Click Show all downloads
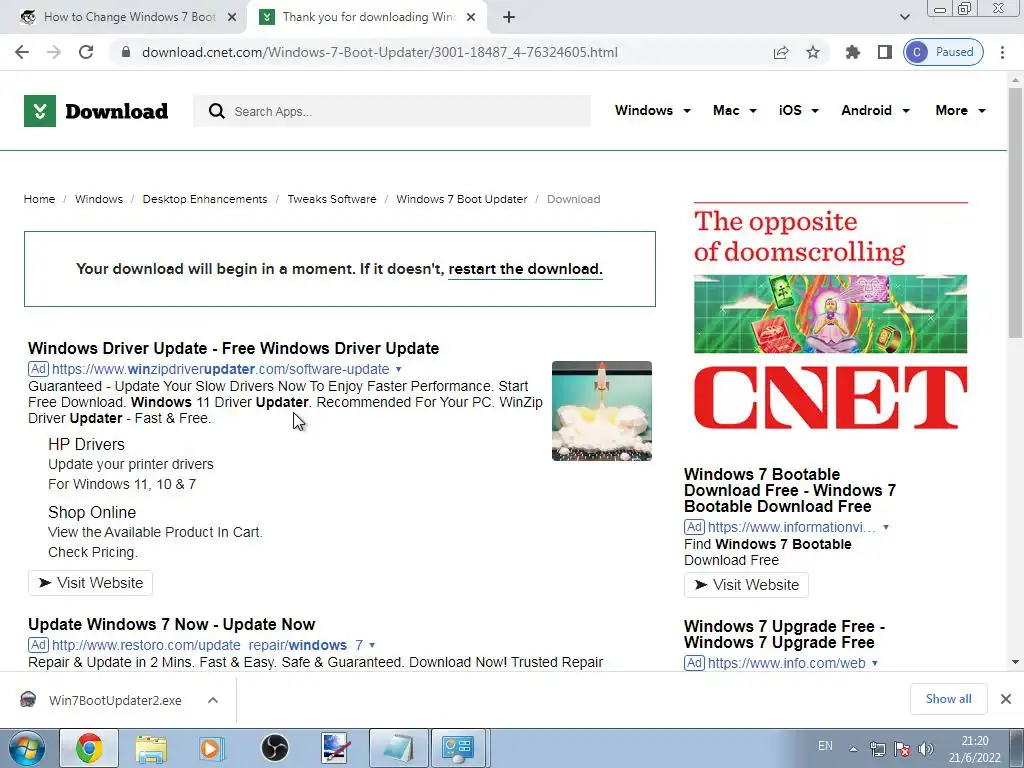The width and height of the screenshot is (1024, 768). coord(948,699)
